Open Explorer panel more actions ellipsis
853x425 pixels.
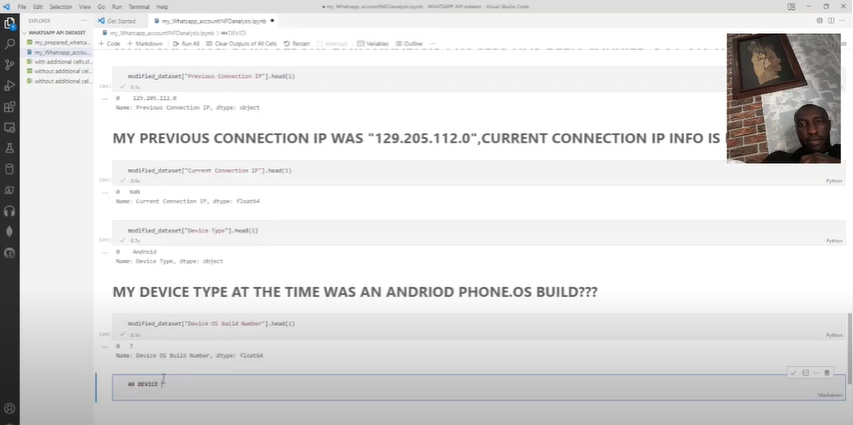point(86,20)
